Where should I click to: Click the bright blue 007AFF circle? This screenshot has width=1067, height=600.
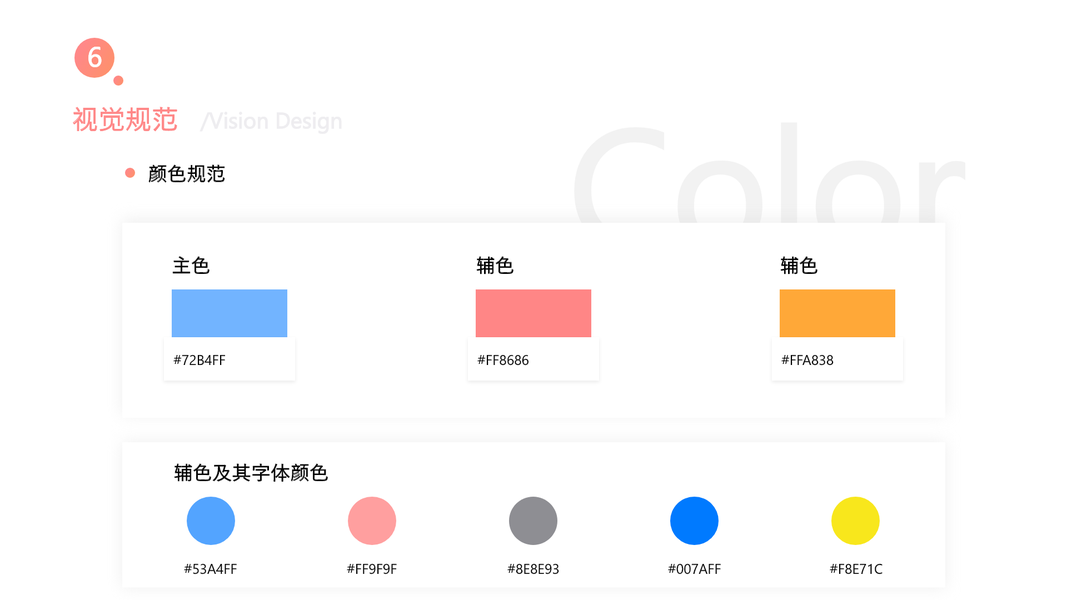tap(694, 521)
